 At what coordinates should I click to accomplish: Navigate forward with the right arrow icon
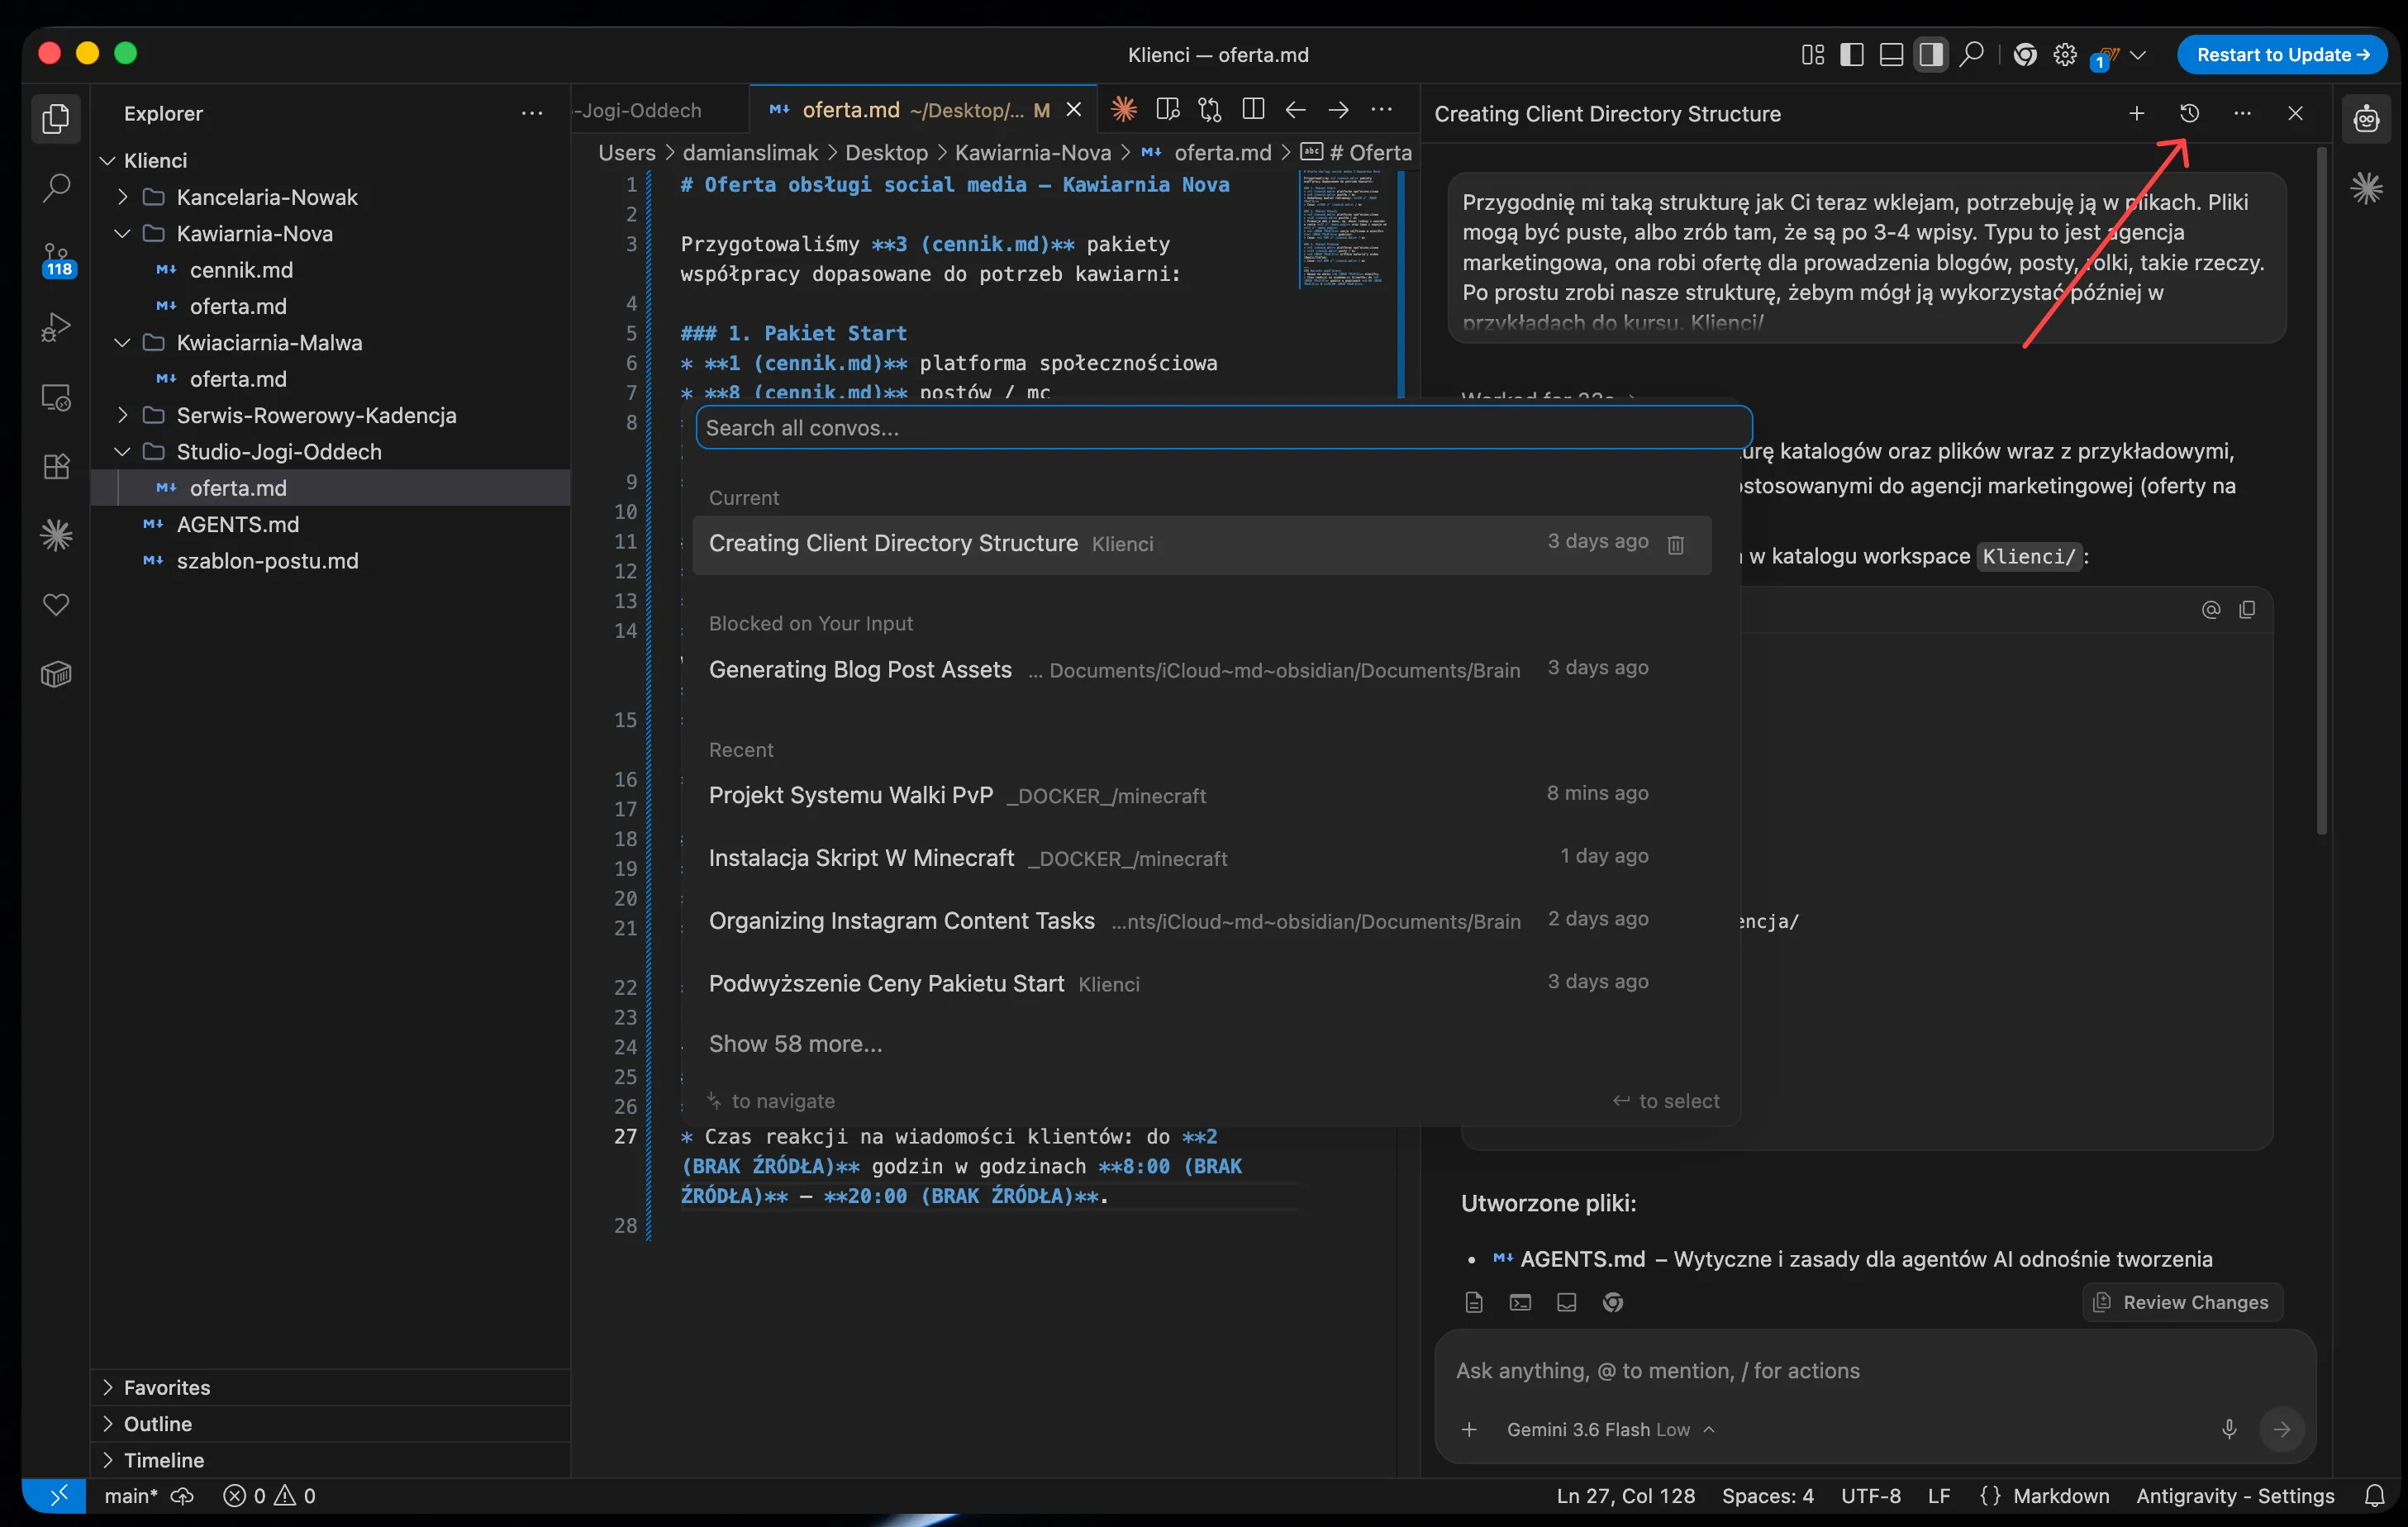click(1339, 110)
